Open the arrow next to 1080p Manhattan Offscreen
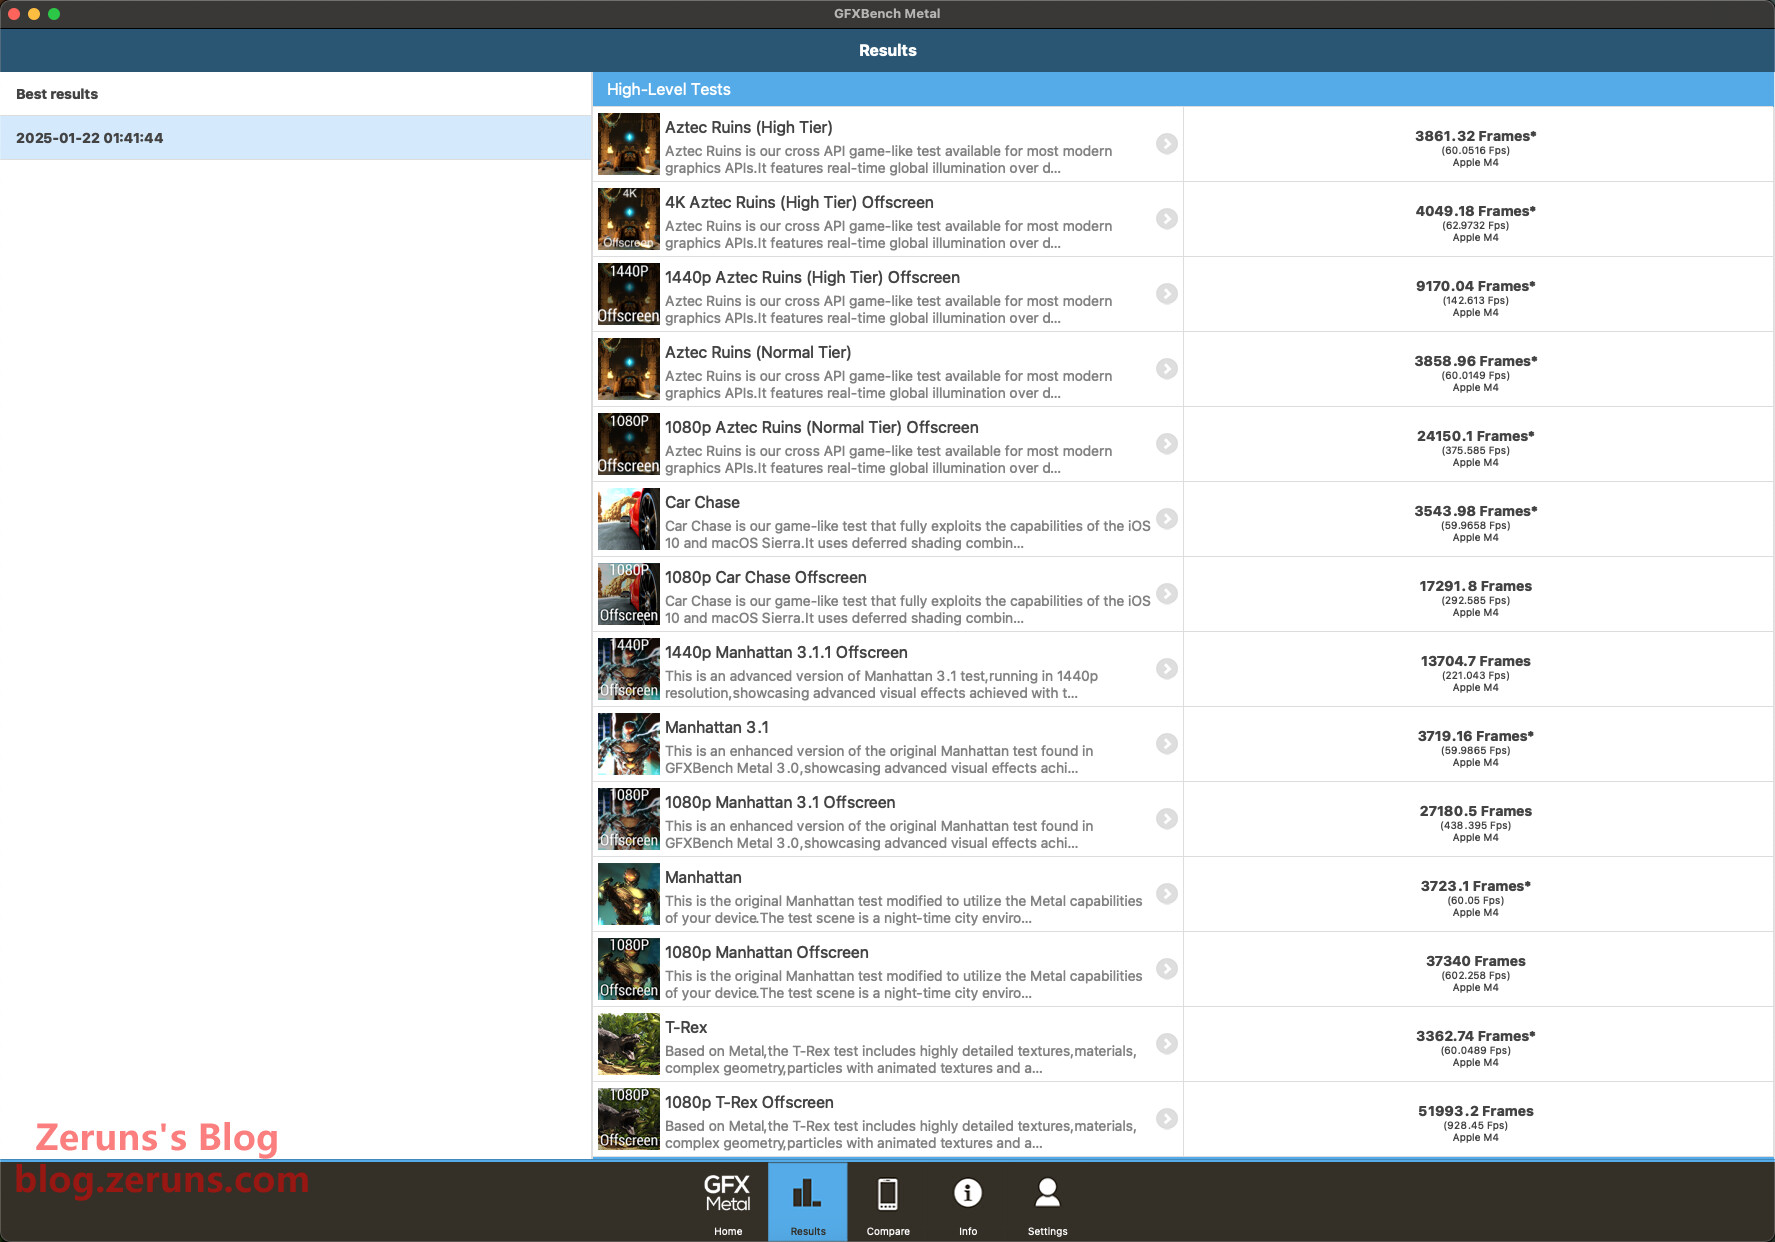 (1166, 969)
